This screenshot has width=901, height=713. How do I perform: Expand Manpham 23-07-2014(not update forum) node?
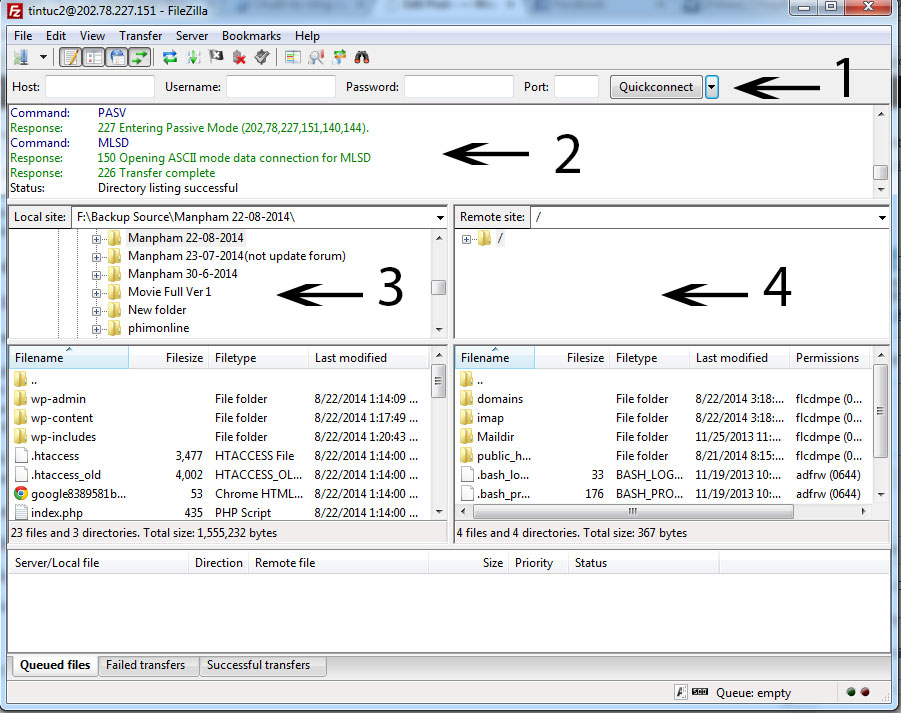97,257
